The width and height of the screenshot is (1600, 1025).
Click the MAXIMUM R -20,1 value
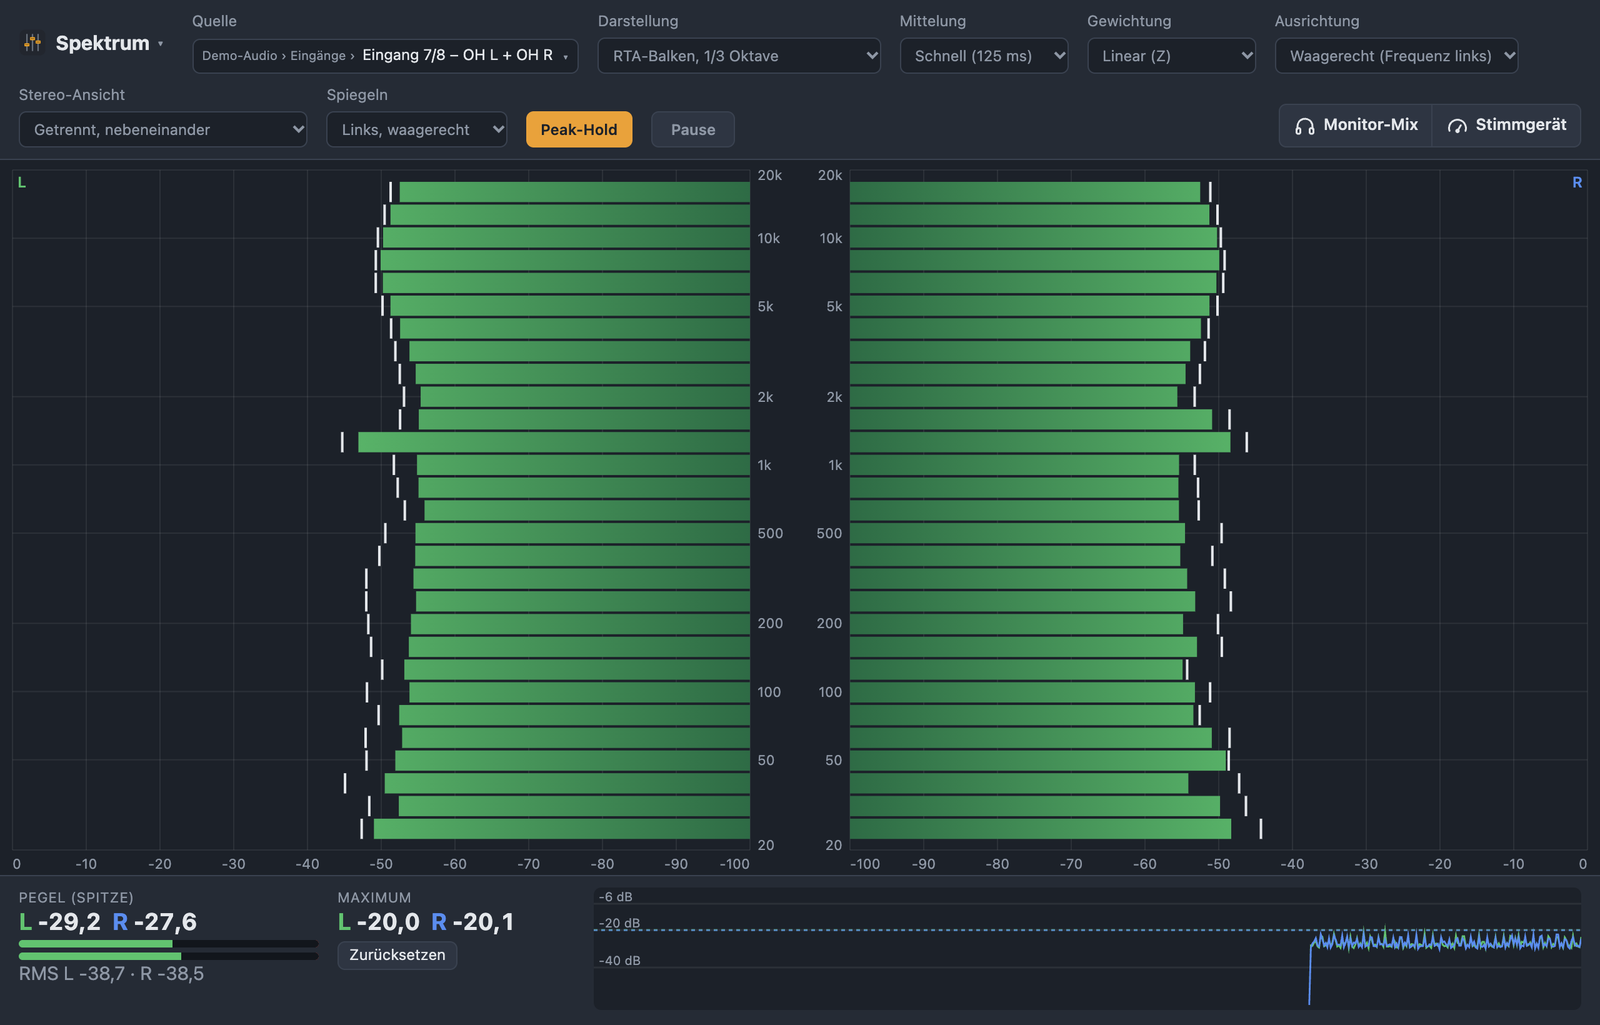pyautogui.click(x=473, y=922)
